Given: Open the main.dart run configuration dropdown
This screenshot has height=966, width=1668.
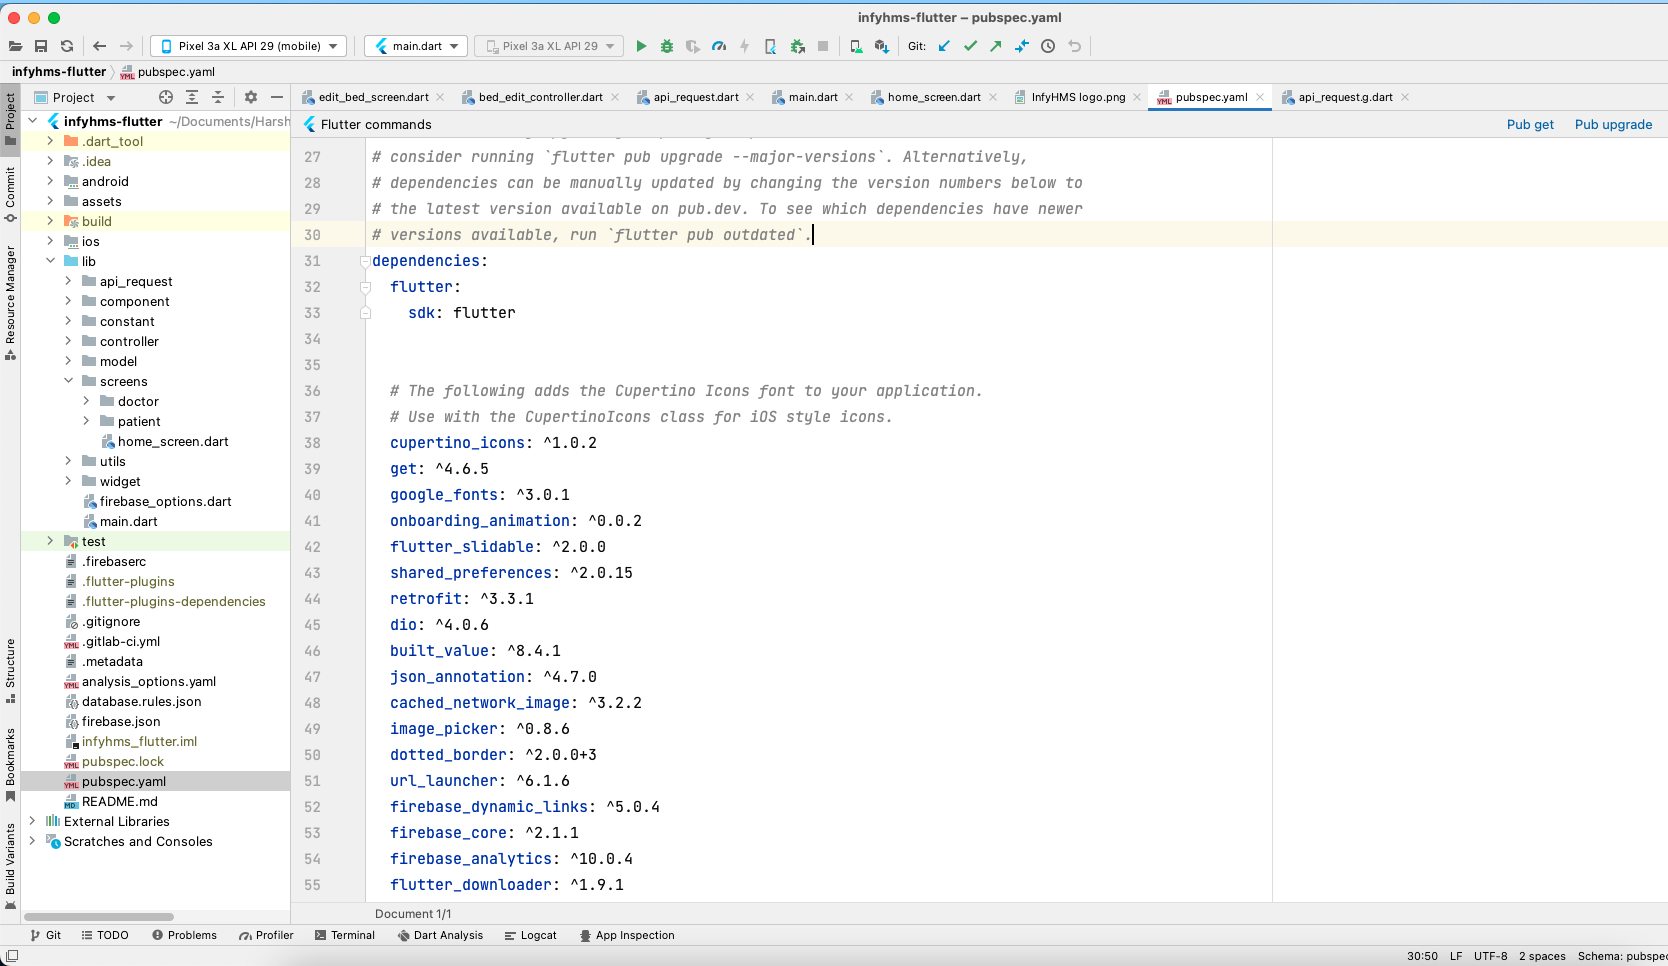Looking at the screenshot, I should (415, 46).
